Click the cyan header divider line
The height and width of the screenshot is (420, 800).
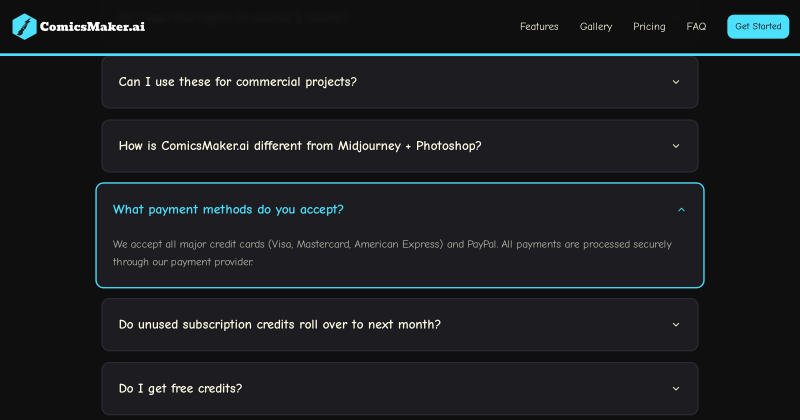[400, 54]
